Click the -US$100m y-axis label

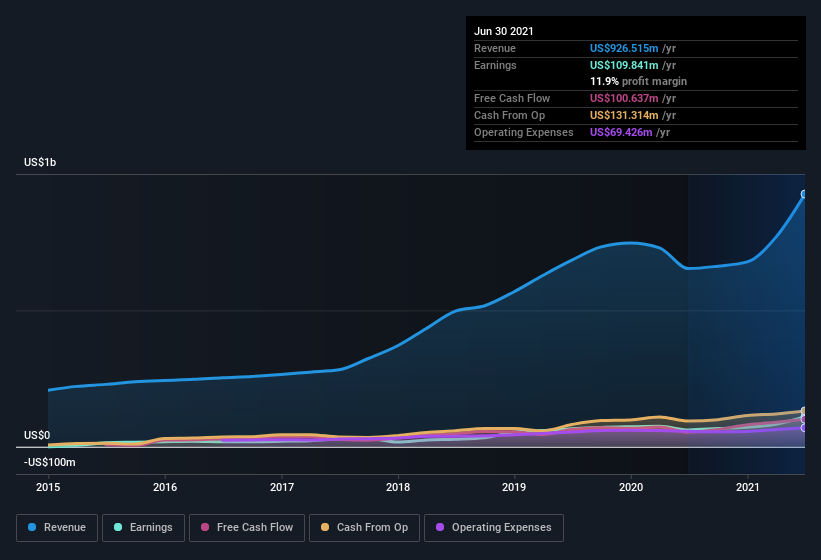50,462
